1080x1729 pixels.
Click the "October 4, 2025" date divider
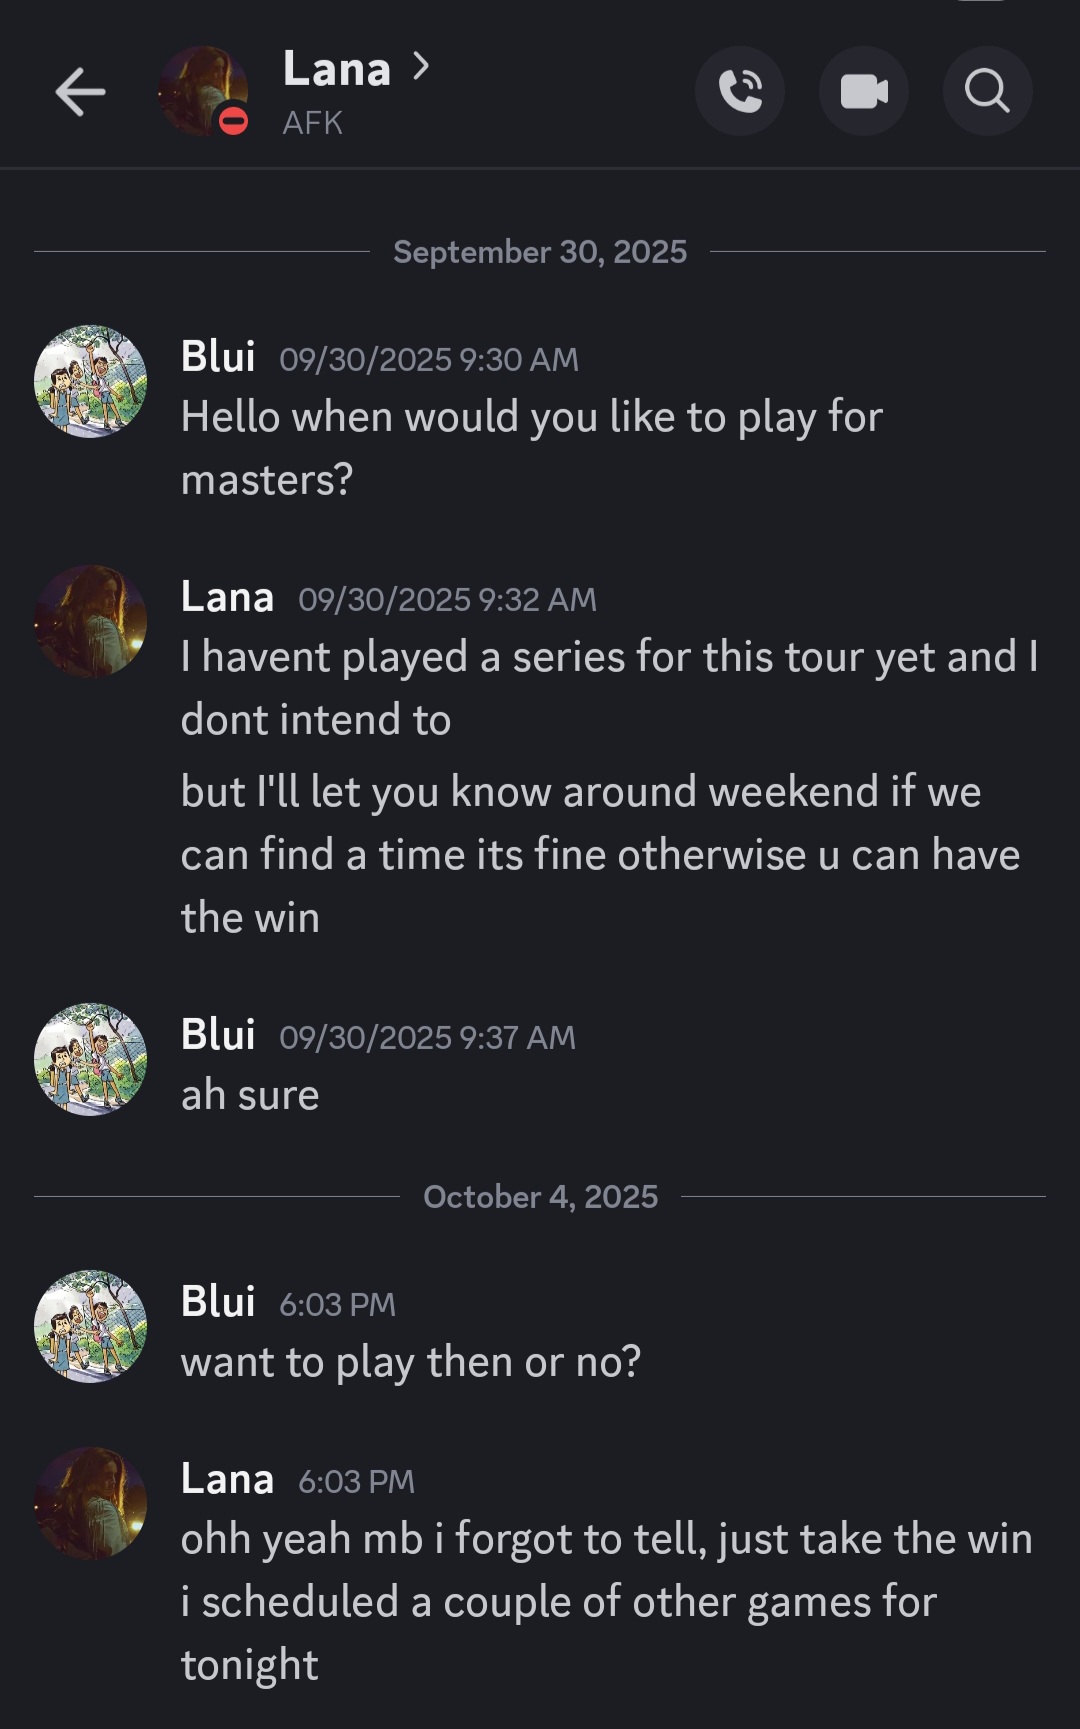pos(540,1197)
